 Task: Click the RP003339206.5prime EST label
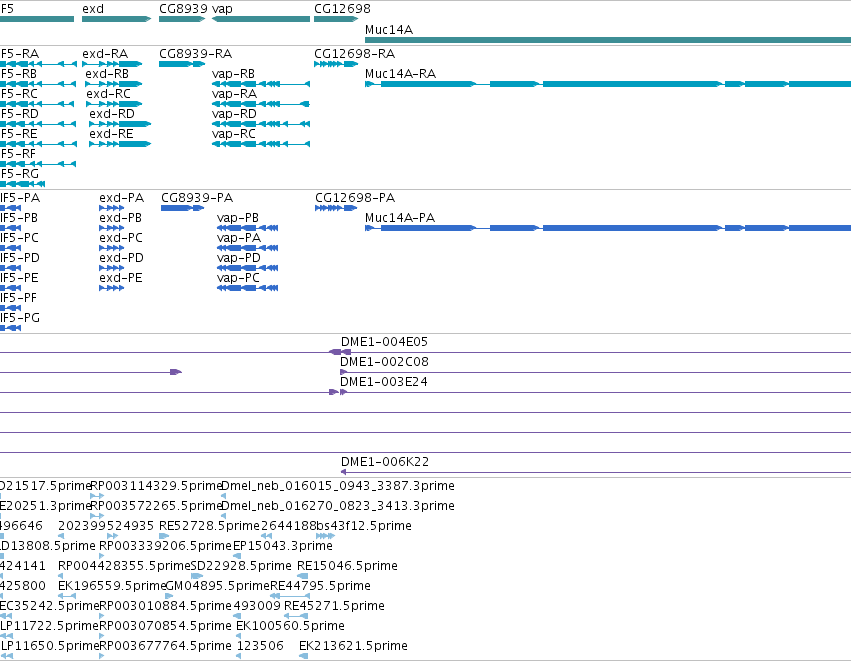click(165, 546)
